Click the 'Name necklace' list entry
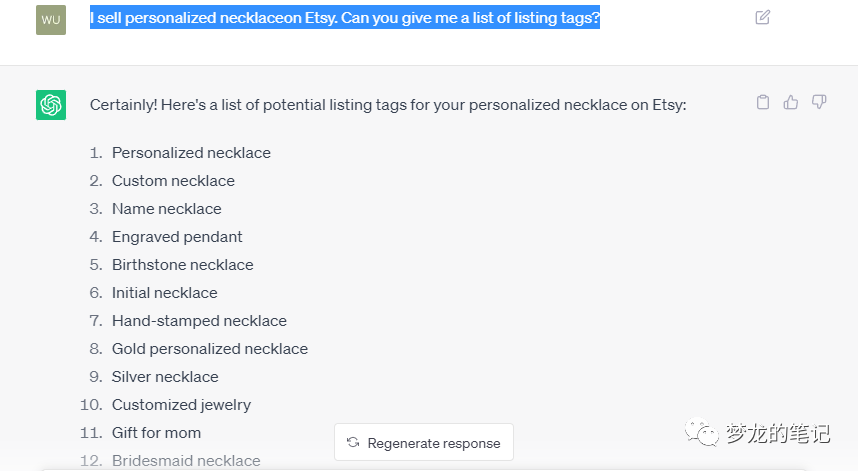The image size is (858, 471). coord(166,209)
